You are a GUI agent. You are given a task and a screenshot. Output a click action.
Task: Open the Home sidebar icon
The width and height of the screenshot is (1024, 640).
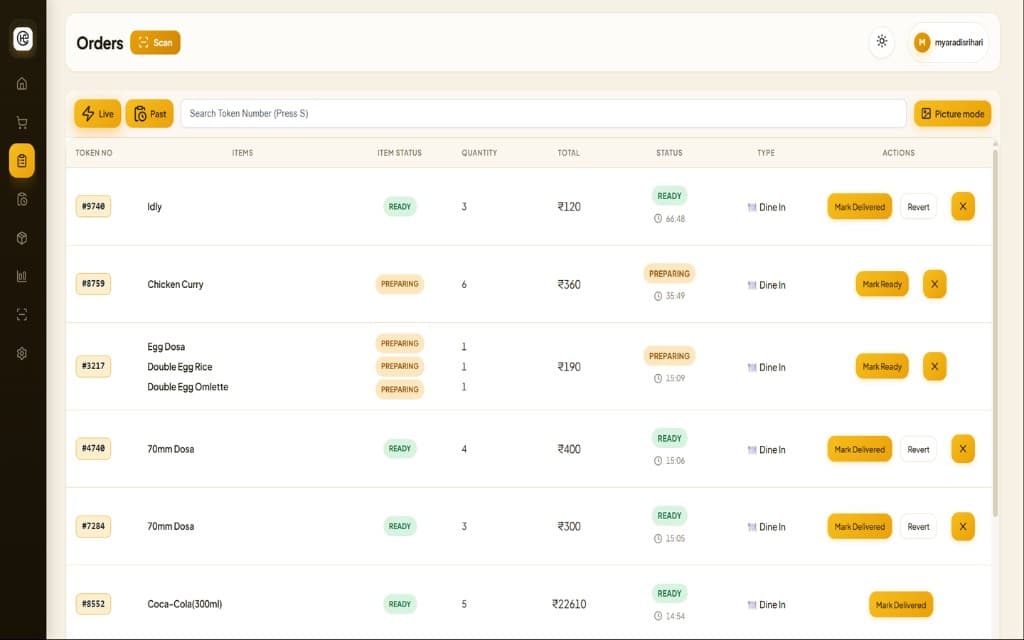tap(22, 84)
